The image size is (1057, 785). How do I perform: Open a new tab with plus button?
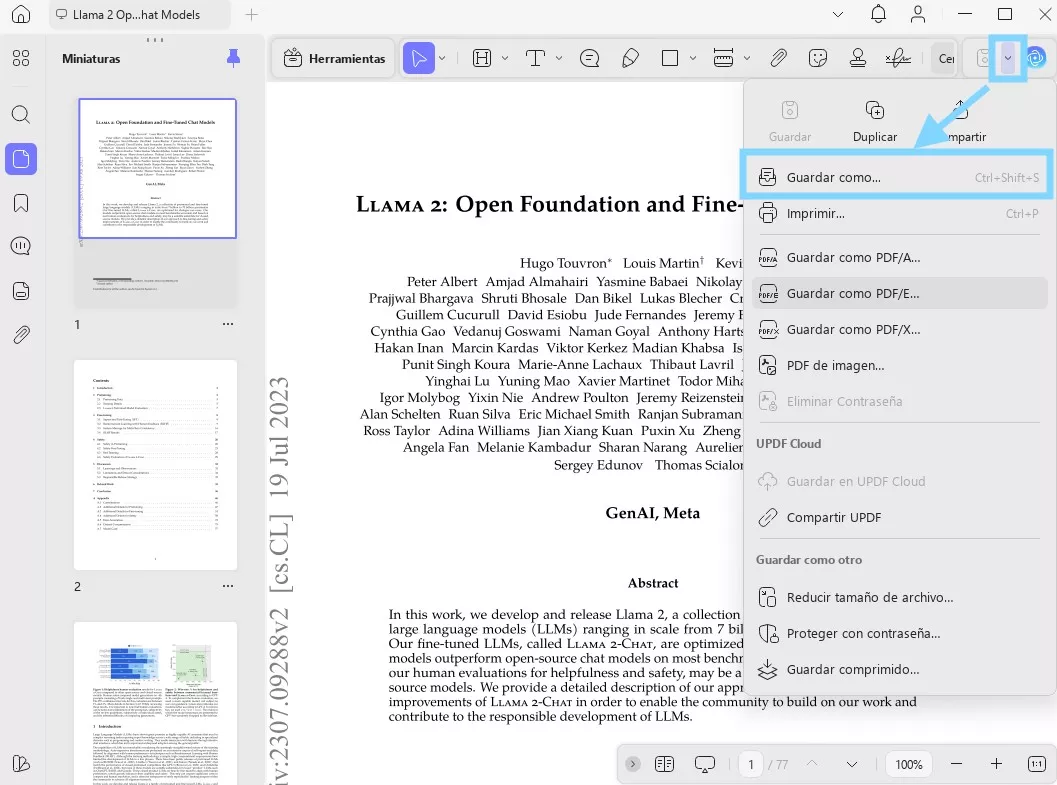coord(251,14)
